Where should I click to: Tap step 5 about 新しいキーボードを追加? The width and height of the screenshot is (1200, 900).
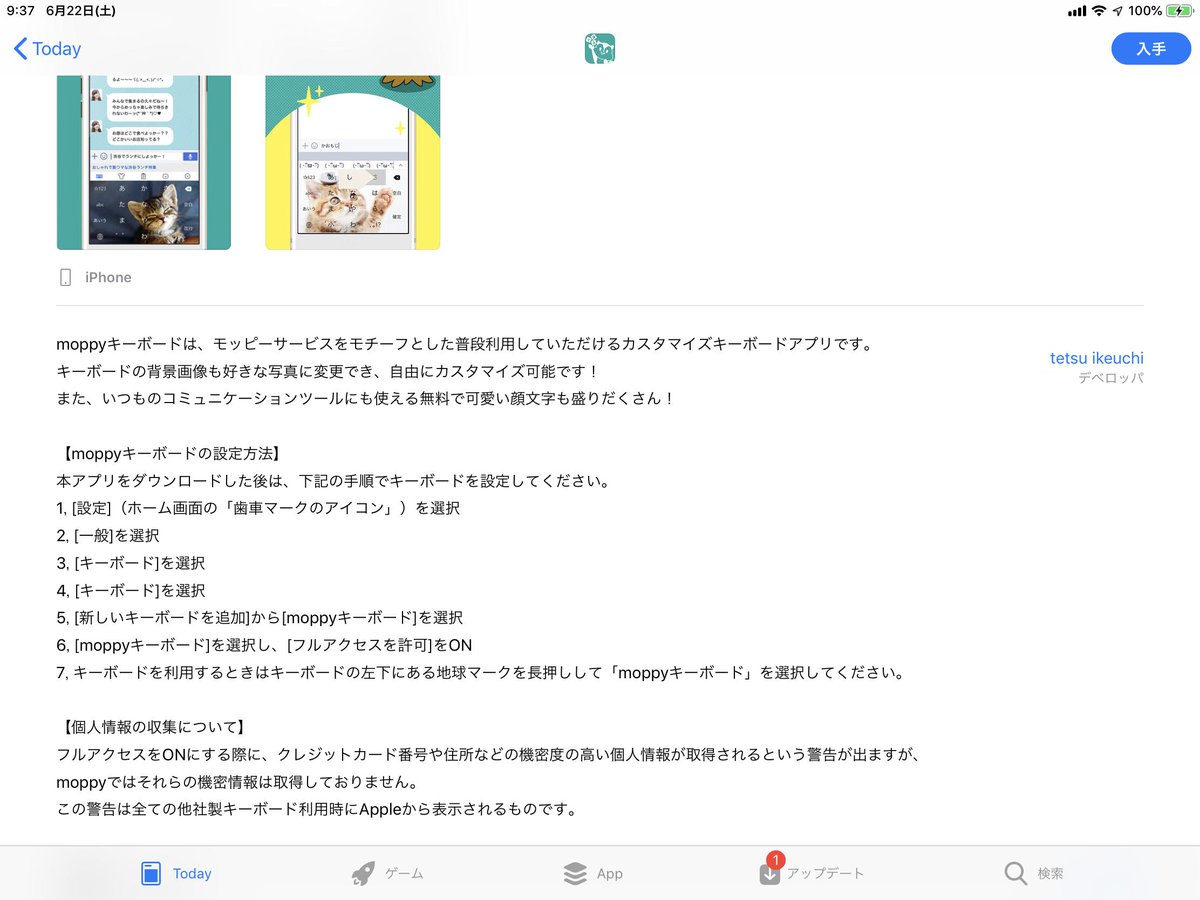pyautogui.click(x=260, y=617)
